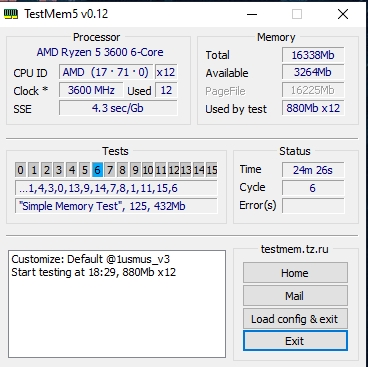This screenshot has height=367, width=368.
Task: Select test number 8 box
Action: 122,170
